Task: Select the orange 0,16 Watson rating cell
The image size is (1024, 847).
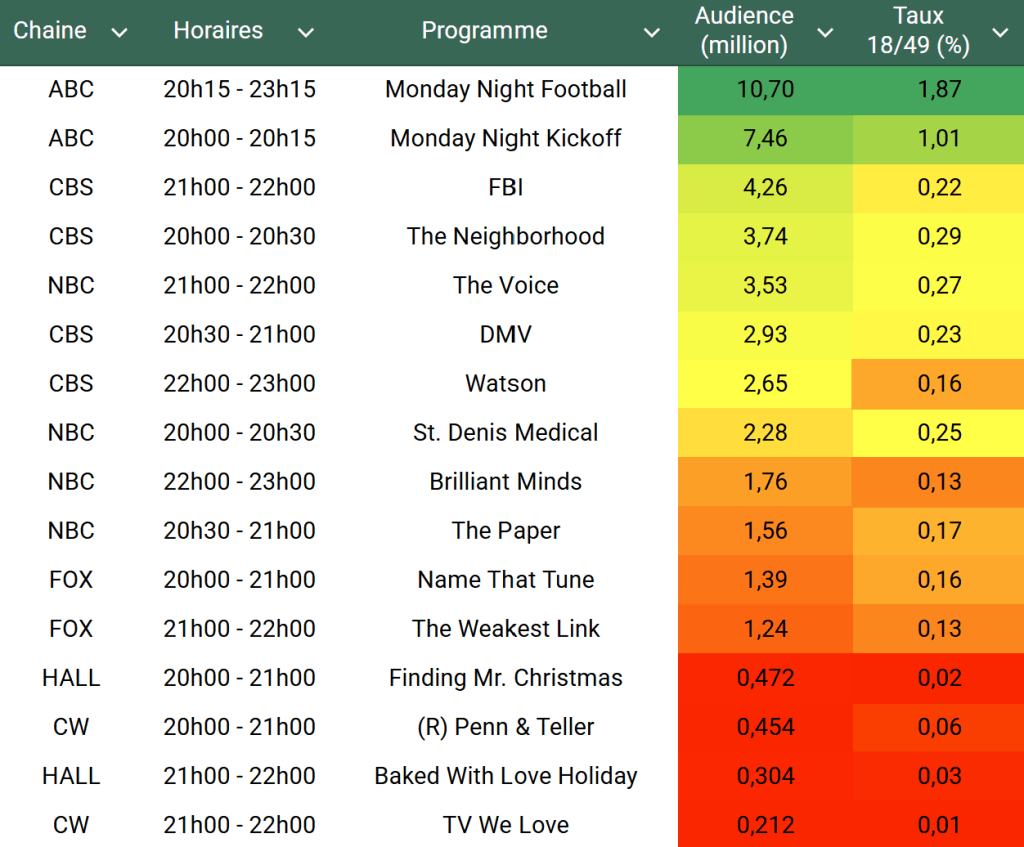Action: click(939, 384)
